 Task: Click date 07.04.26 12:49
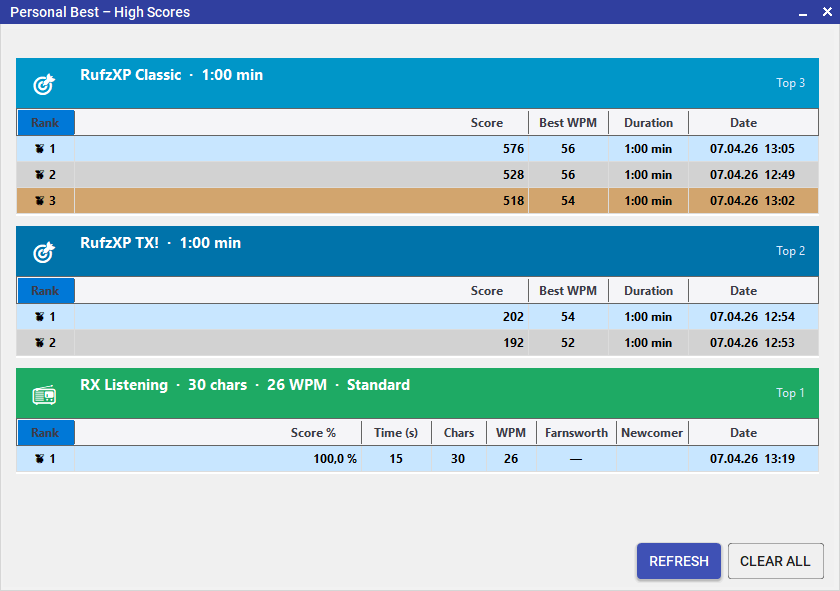coord(753,175)
